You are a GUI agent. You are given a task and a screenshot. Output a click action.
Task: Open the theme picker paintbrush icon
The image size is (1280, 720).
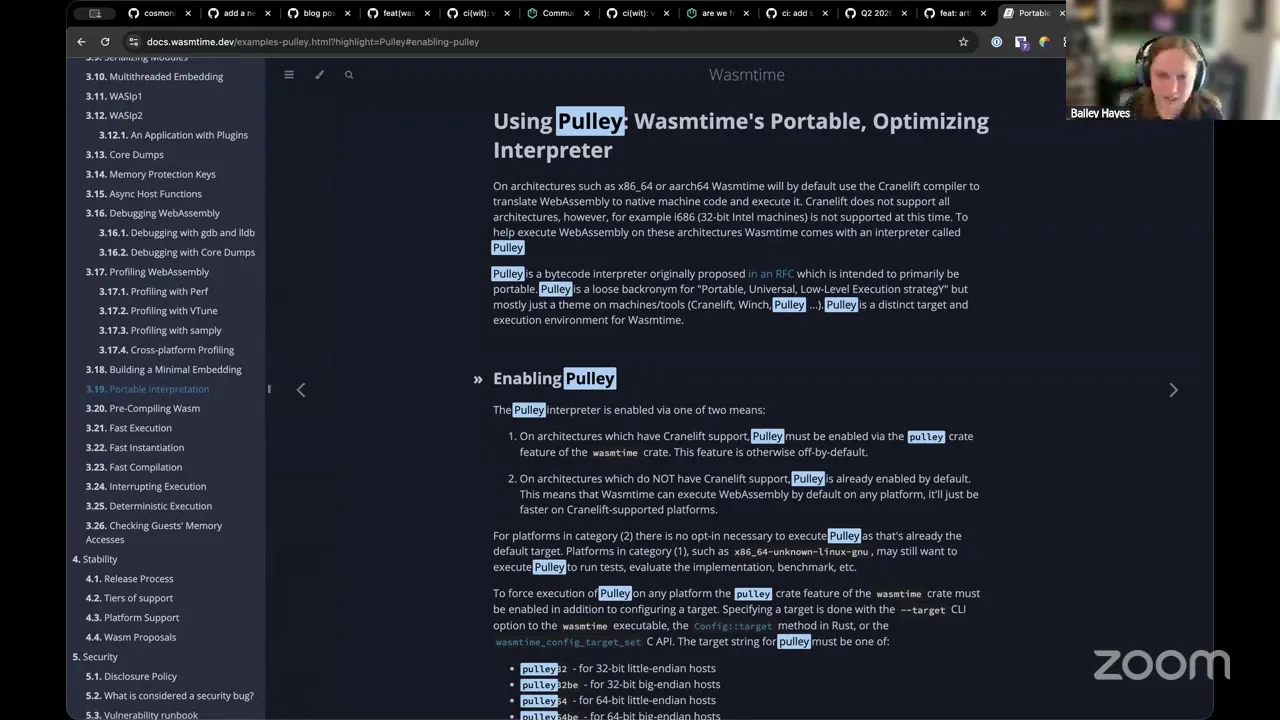coord(319,75)
